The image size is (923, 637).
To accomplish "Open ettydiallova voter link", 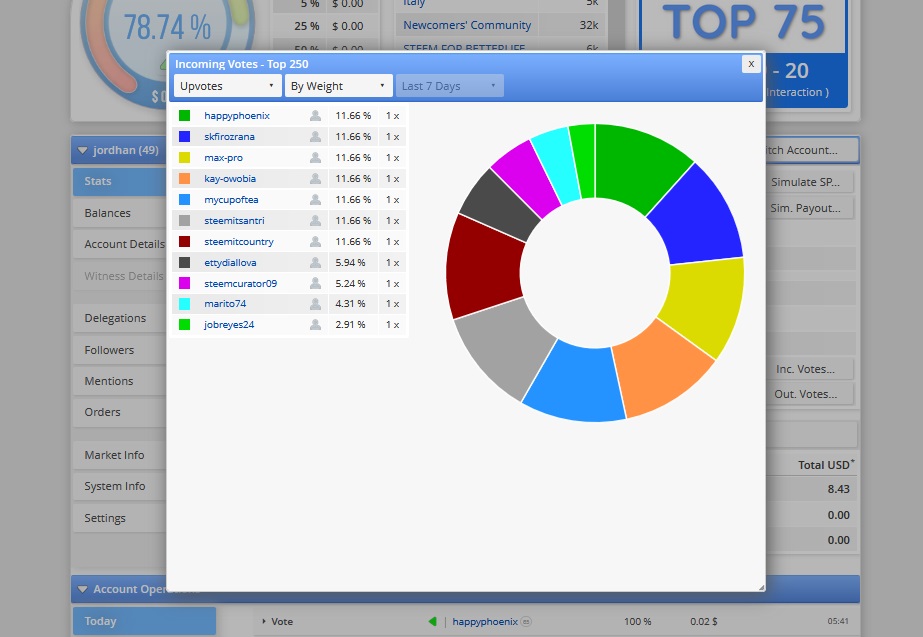I will pyautogui.click(x=230, y=263).
